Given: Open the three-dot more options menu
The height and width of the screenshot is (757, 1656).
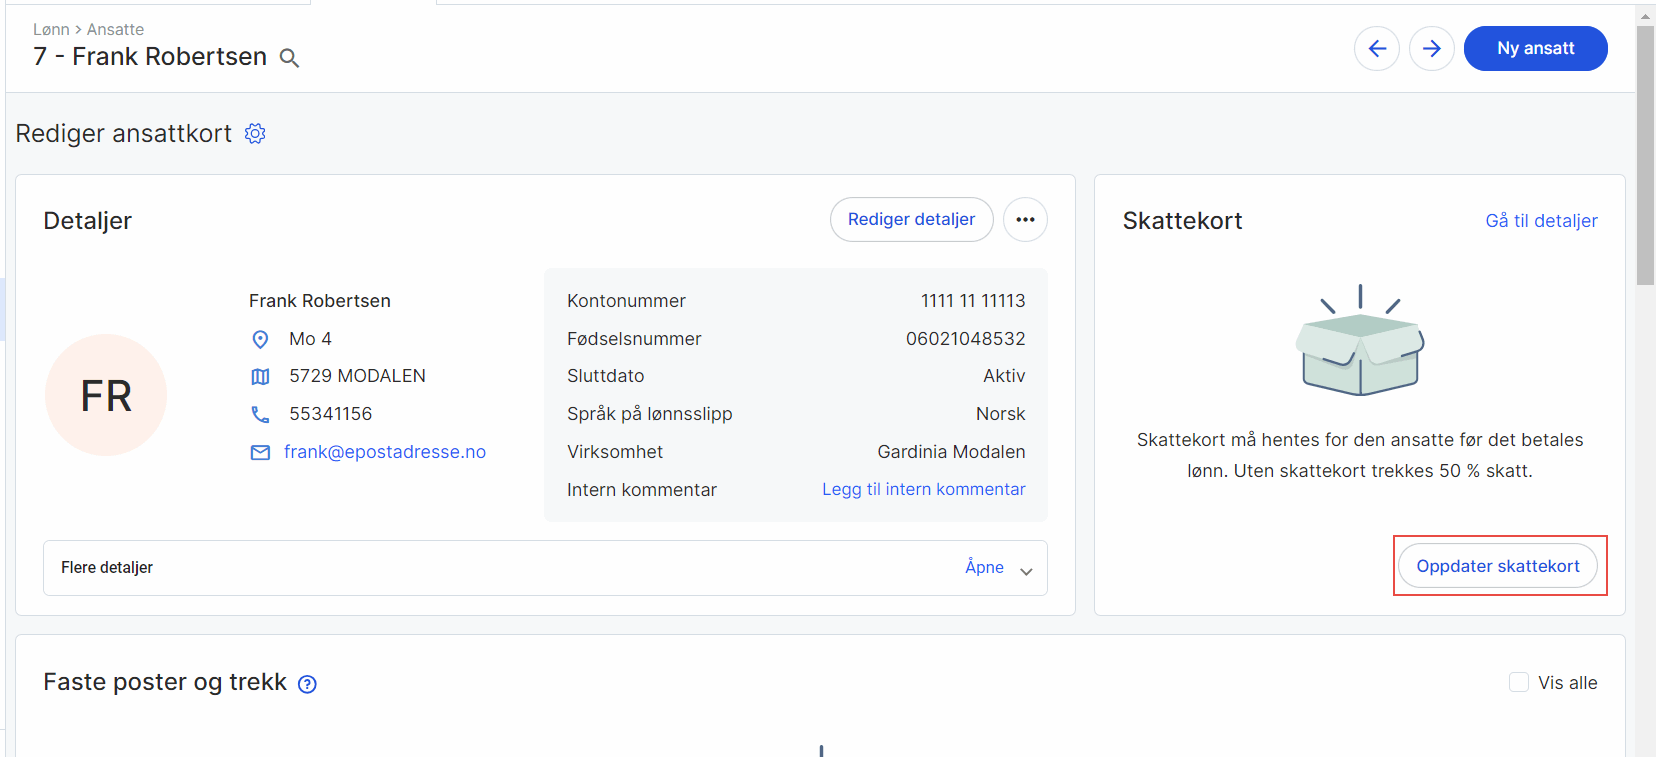Looking at the screenshot, I should 1025,220.
